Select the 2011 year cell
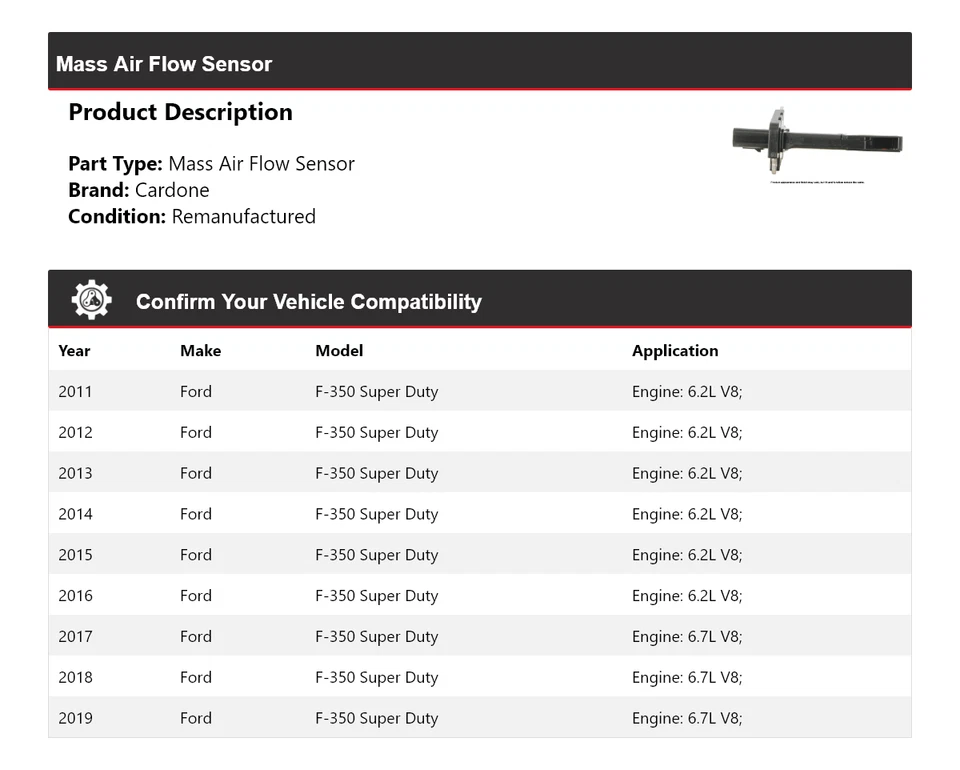 [75, 392]
